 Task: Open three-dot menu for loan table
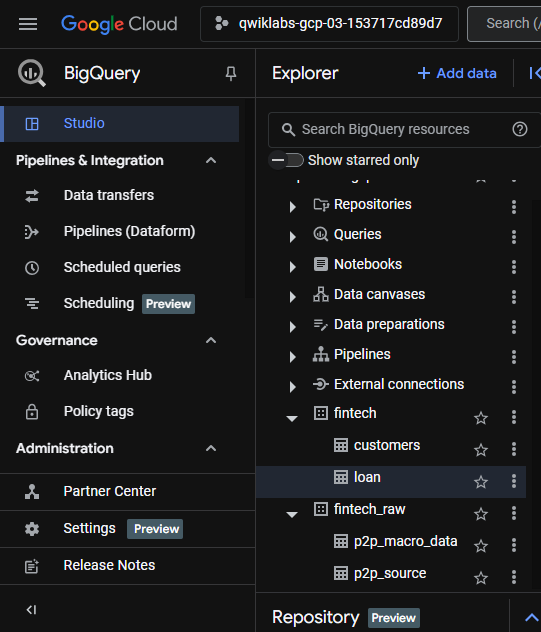pos(514,481)
